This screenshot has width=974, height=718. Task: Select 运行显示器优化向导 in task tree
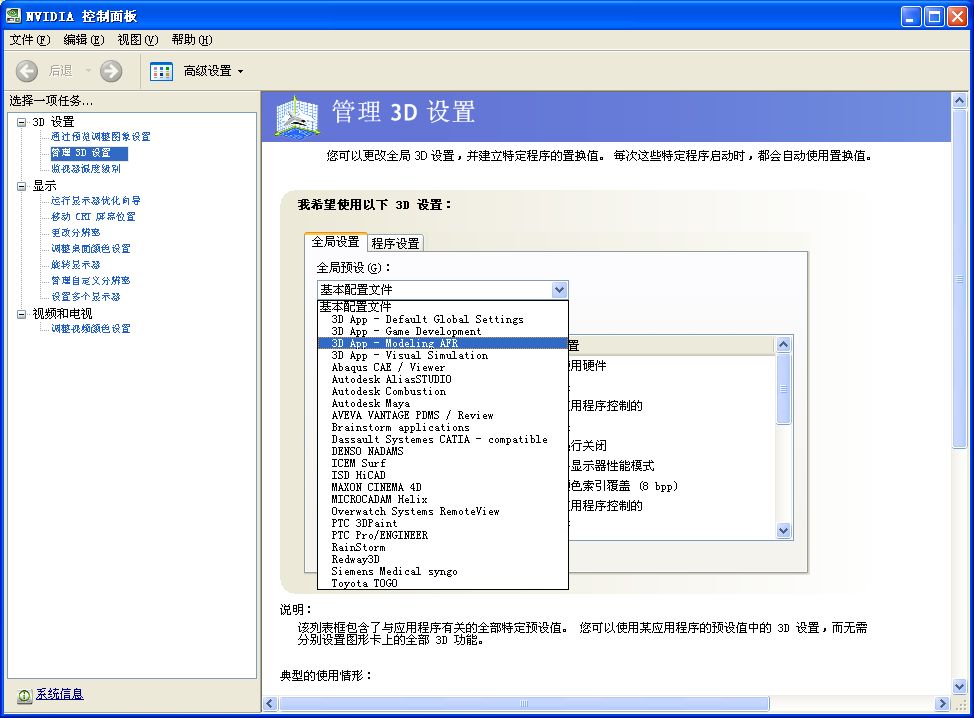point(96,201)
